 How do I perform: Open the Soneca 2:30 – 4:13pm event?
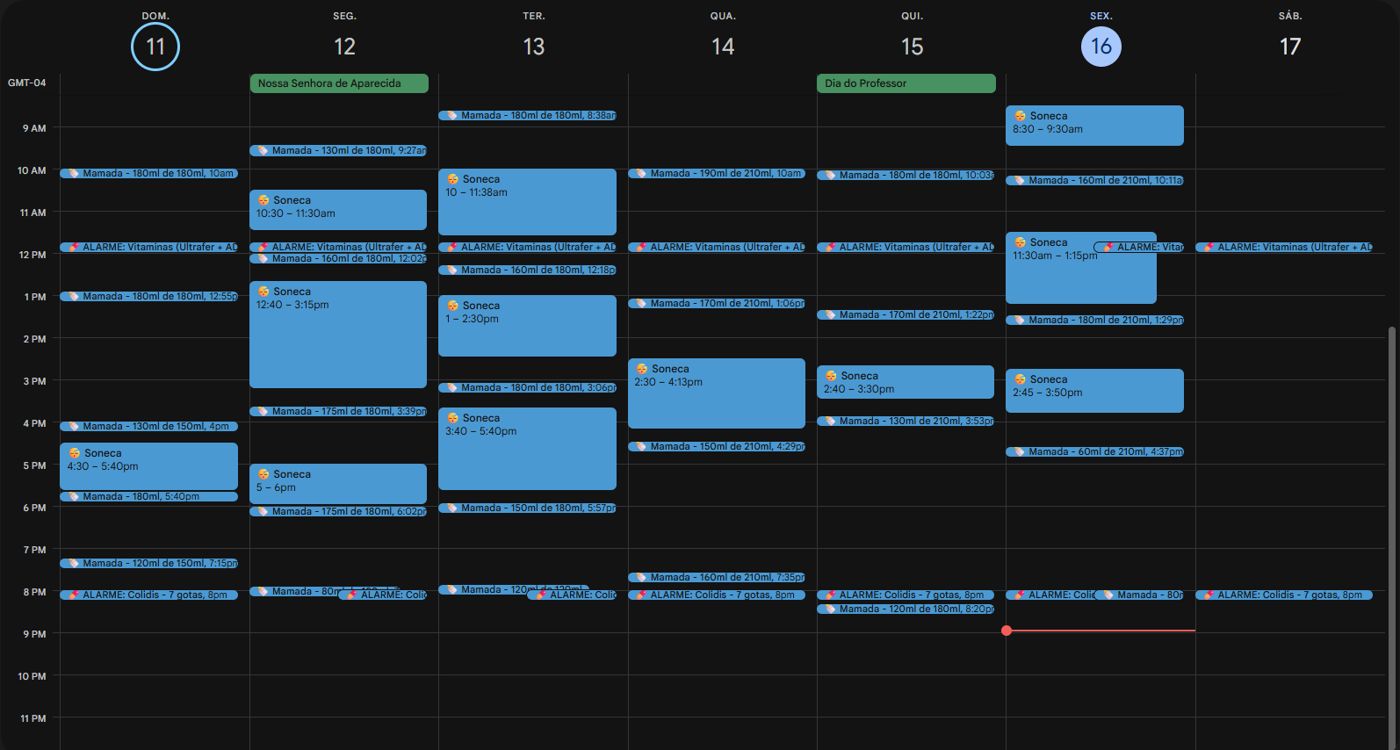[717, 393]
